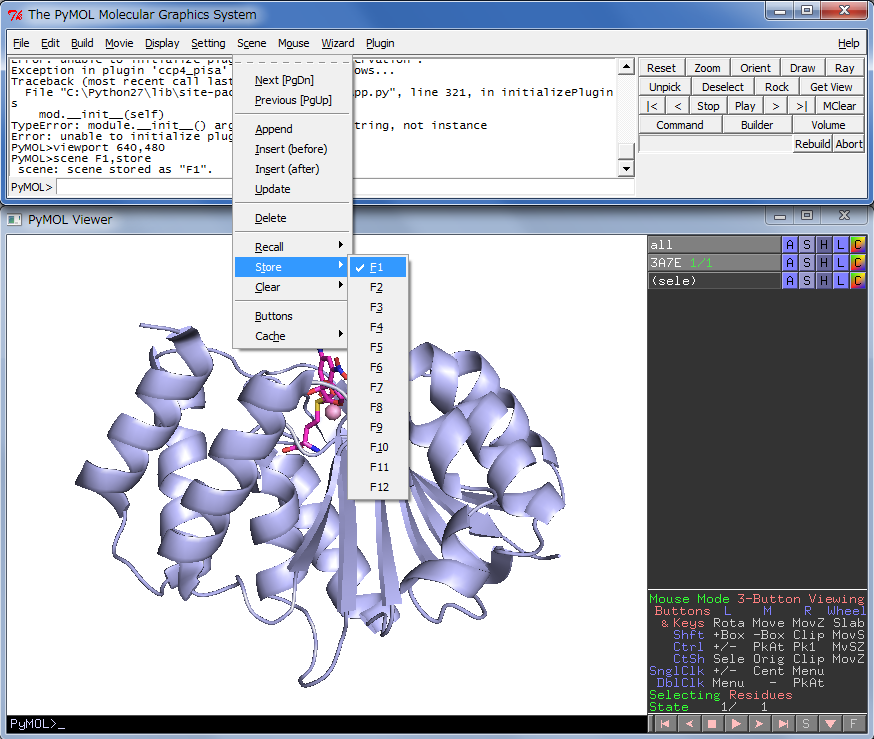Choose Append in the Scene menu
Screen dimensions: 874x739
click(274, 129)
